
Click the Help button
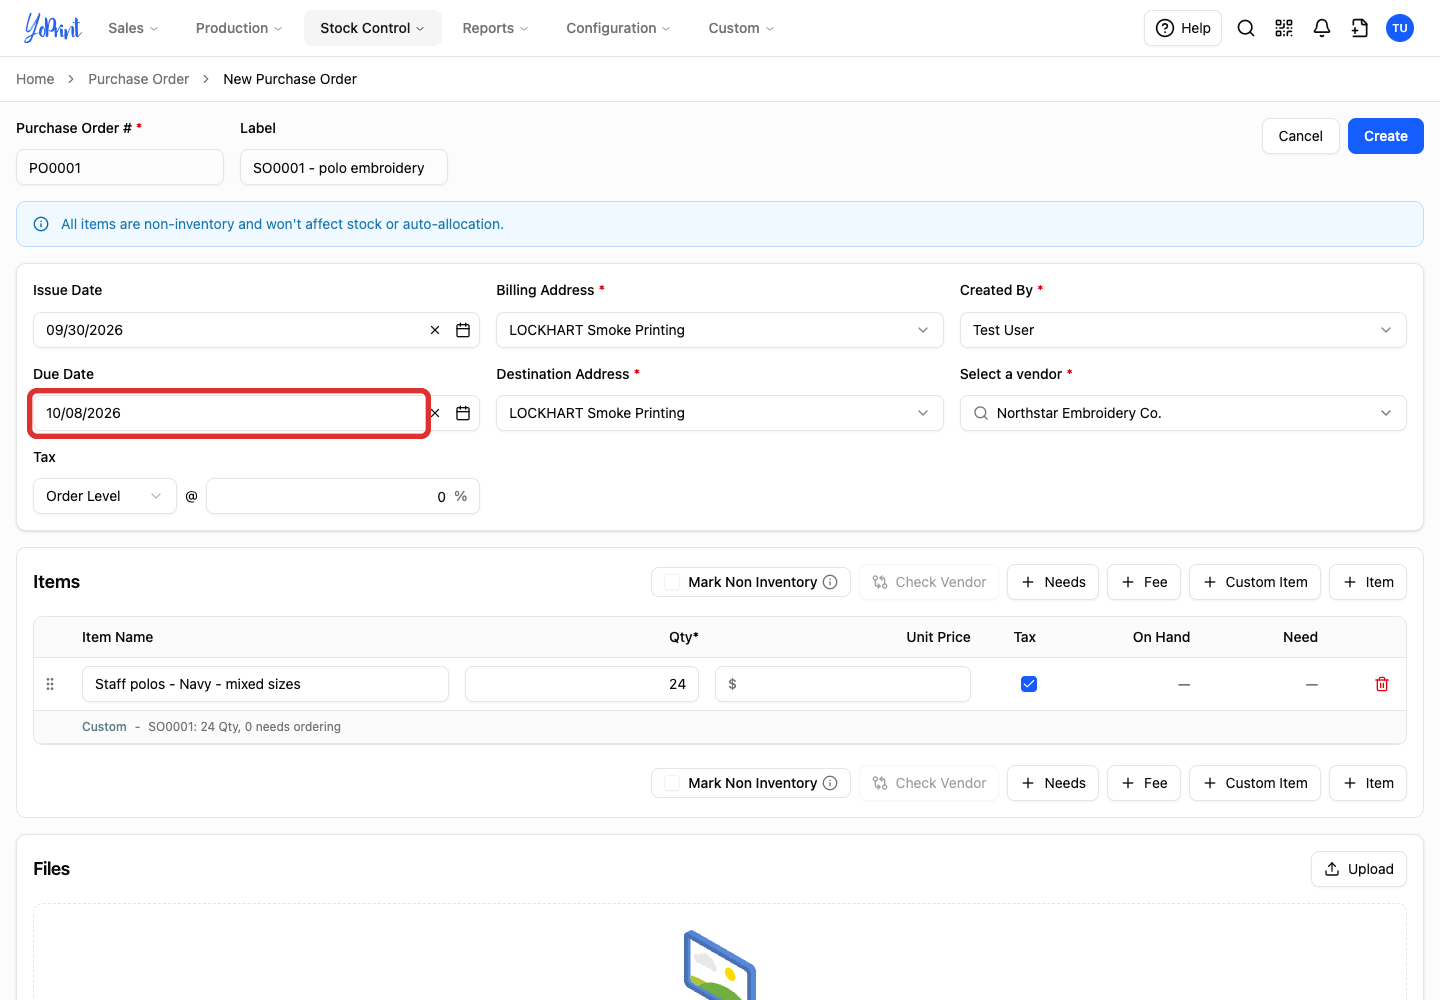pyautogui.click(x=1183, y=28)
